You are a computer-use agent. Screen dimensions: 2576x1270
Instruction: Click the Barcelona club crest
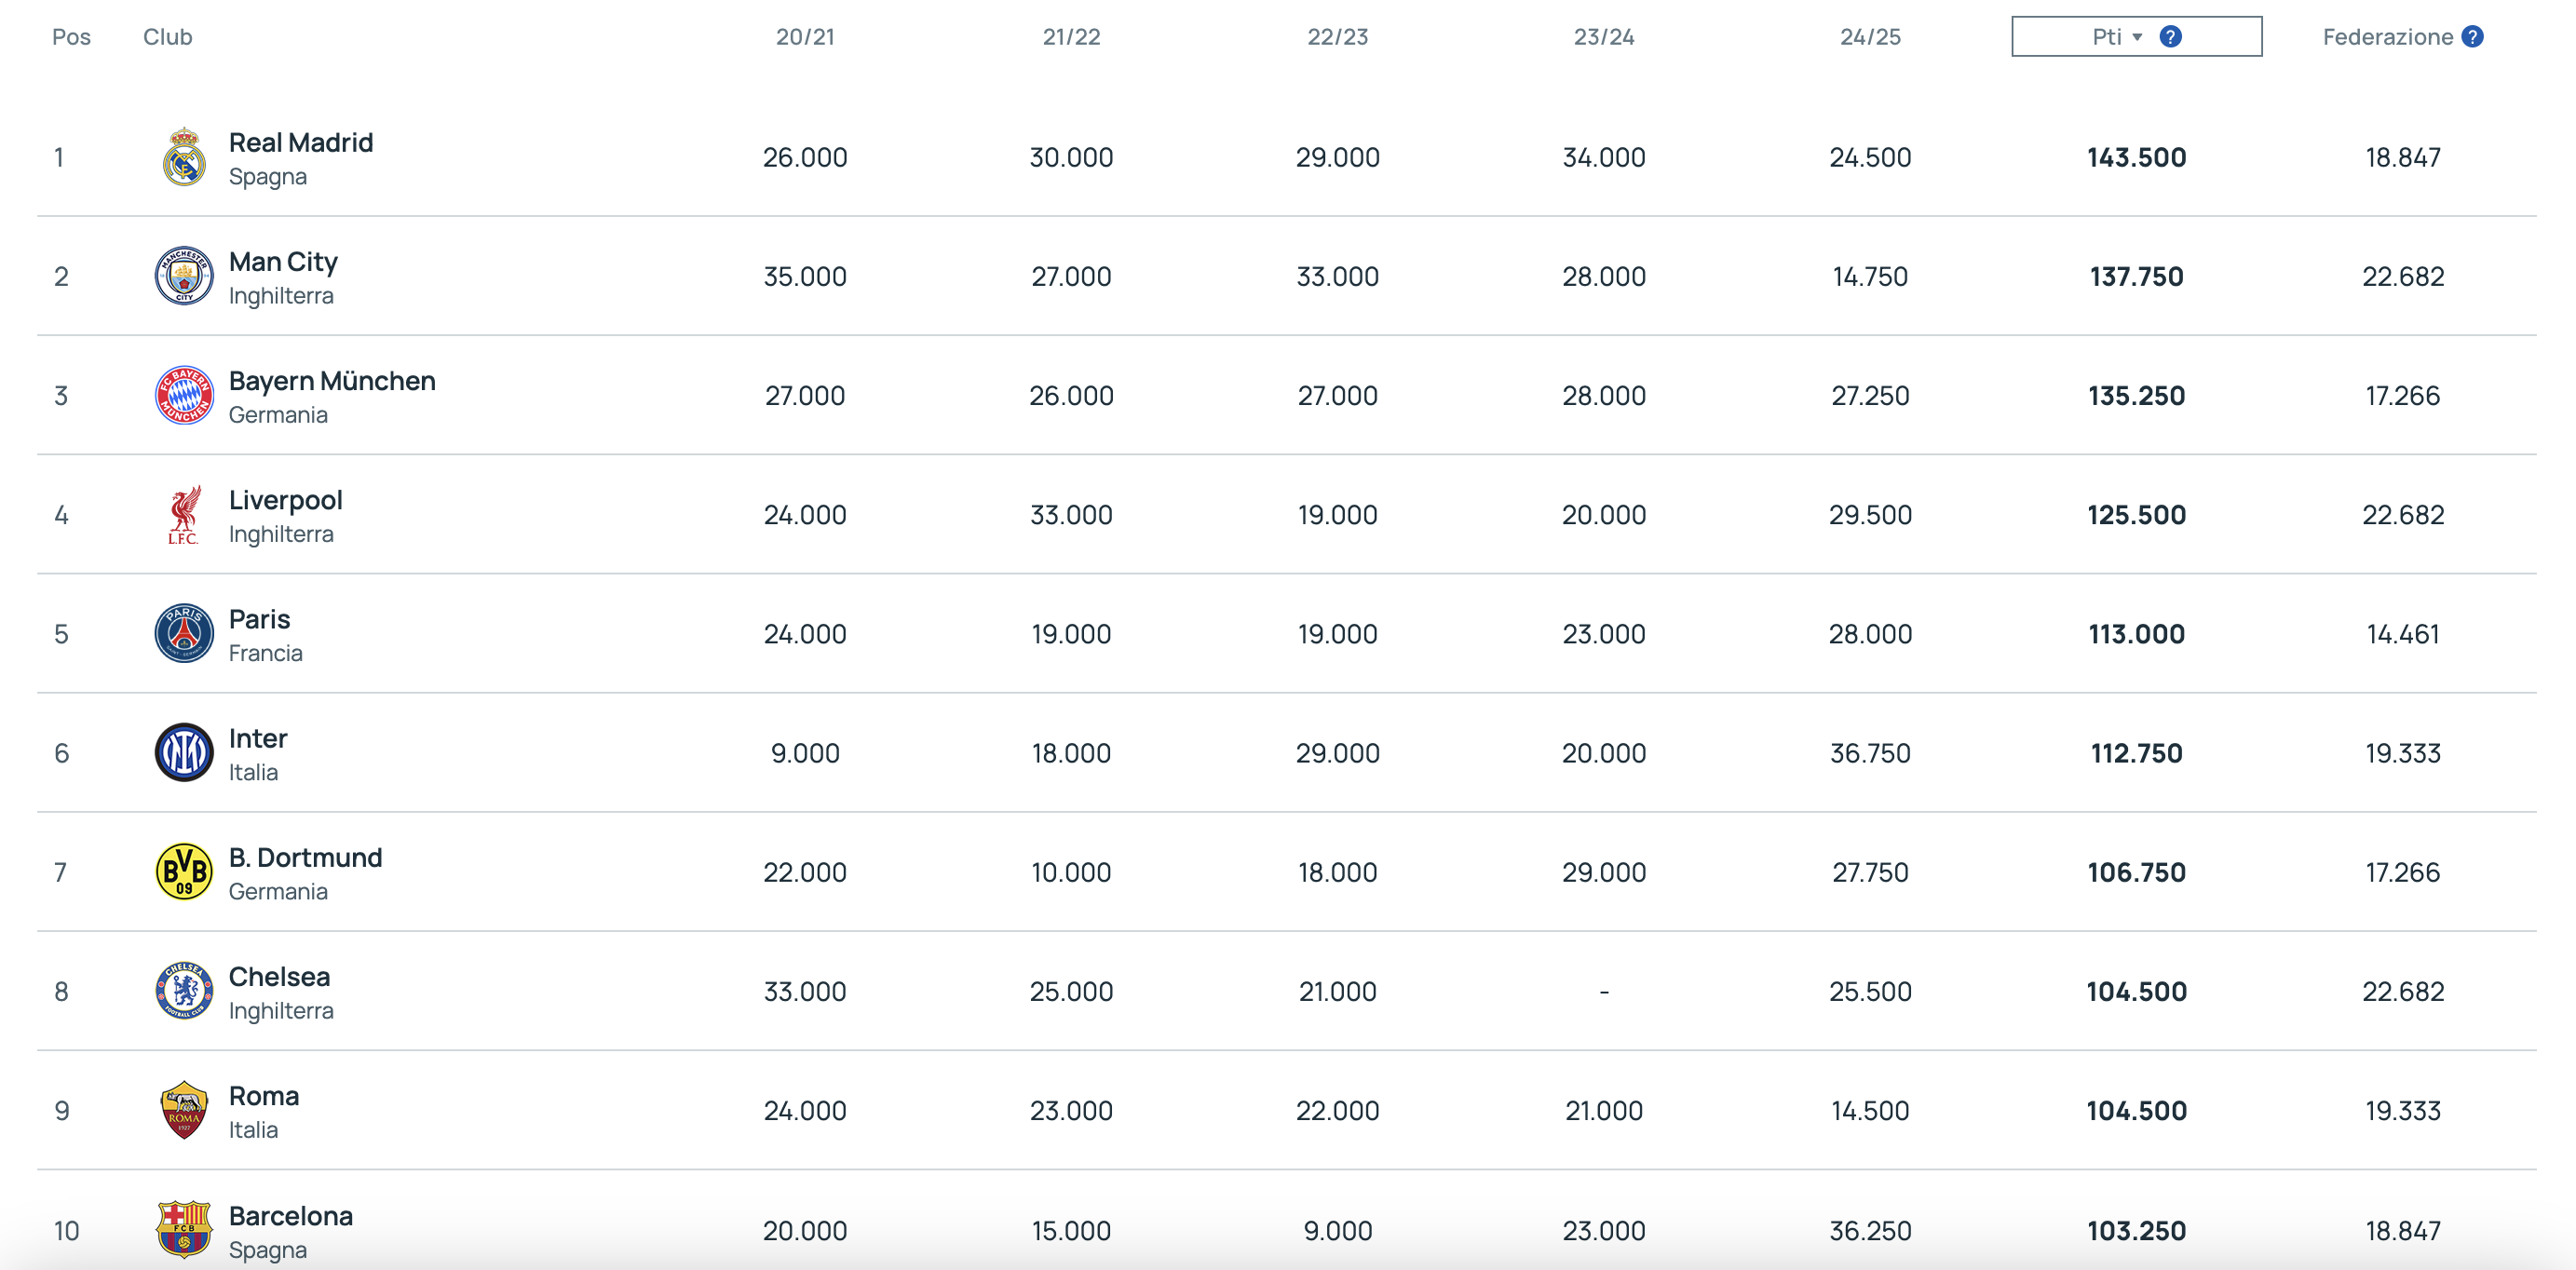pos(184,1229)
